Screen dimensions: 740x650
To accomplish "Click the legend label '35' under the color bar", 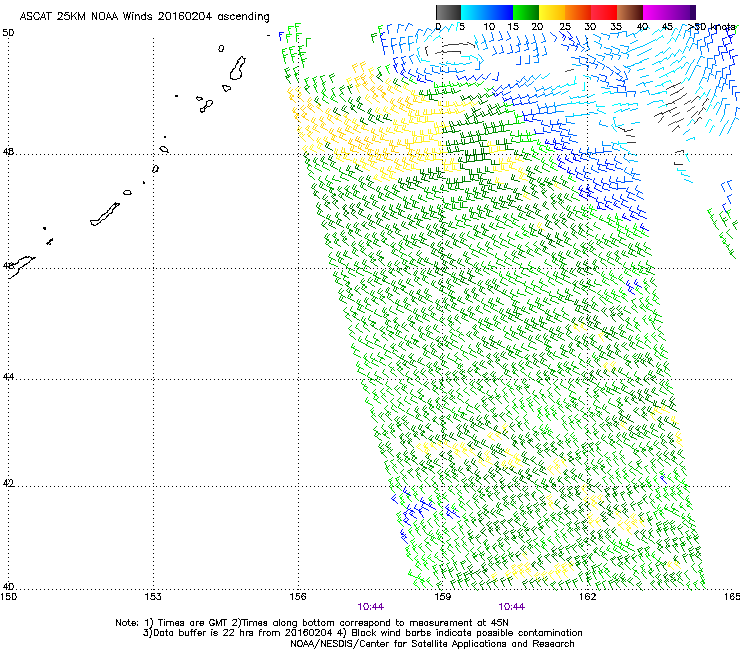I will 616,27.
